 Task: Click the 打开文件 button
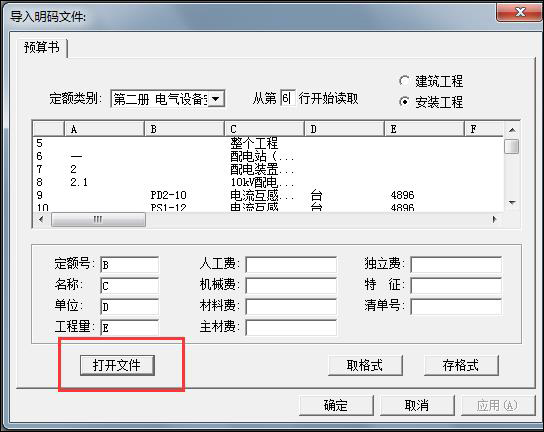tap(117, 365)
